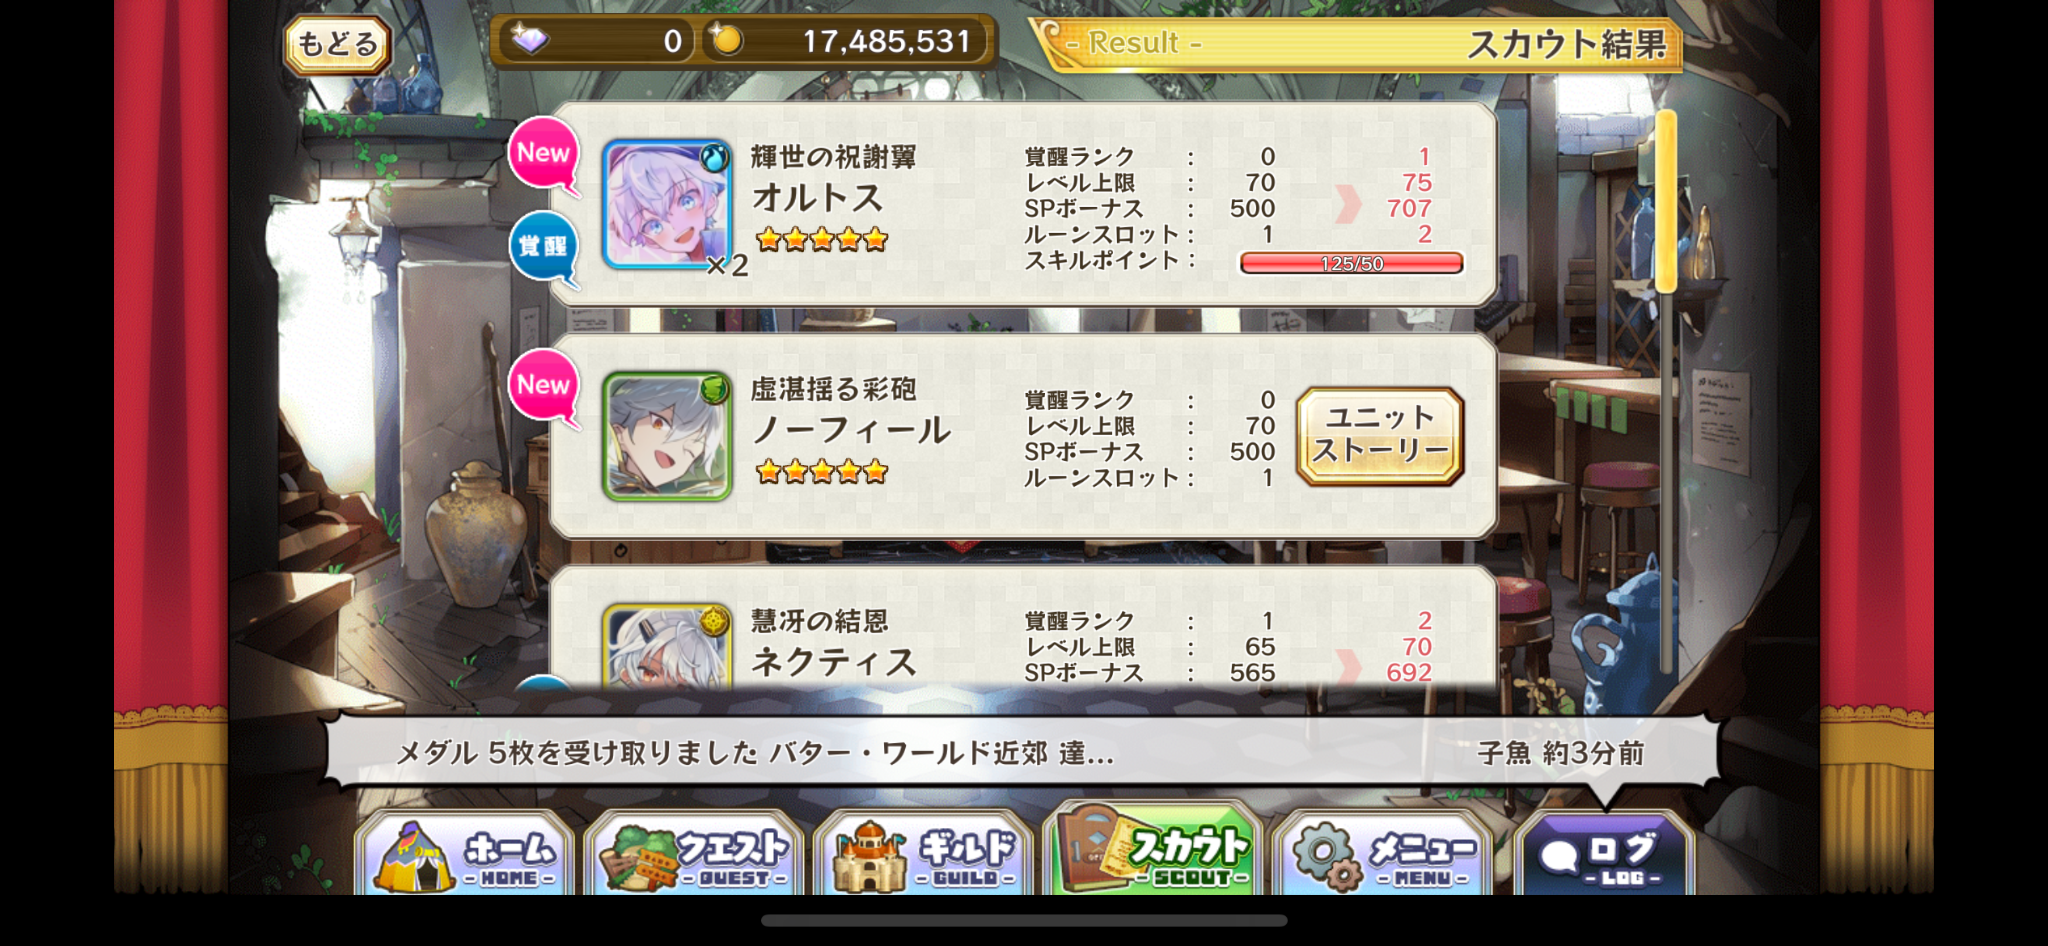
Task: Open the メダル 5枚 notification message
Action: coord(1021,752)
